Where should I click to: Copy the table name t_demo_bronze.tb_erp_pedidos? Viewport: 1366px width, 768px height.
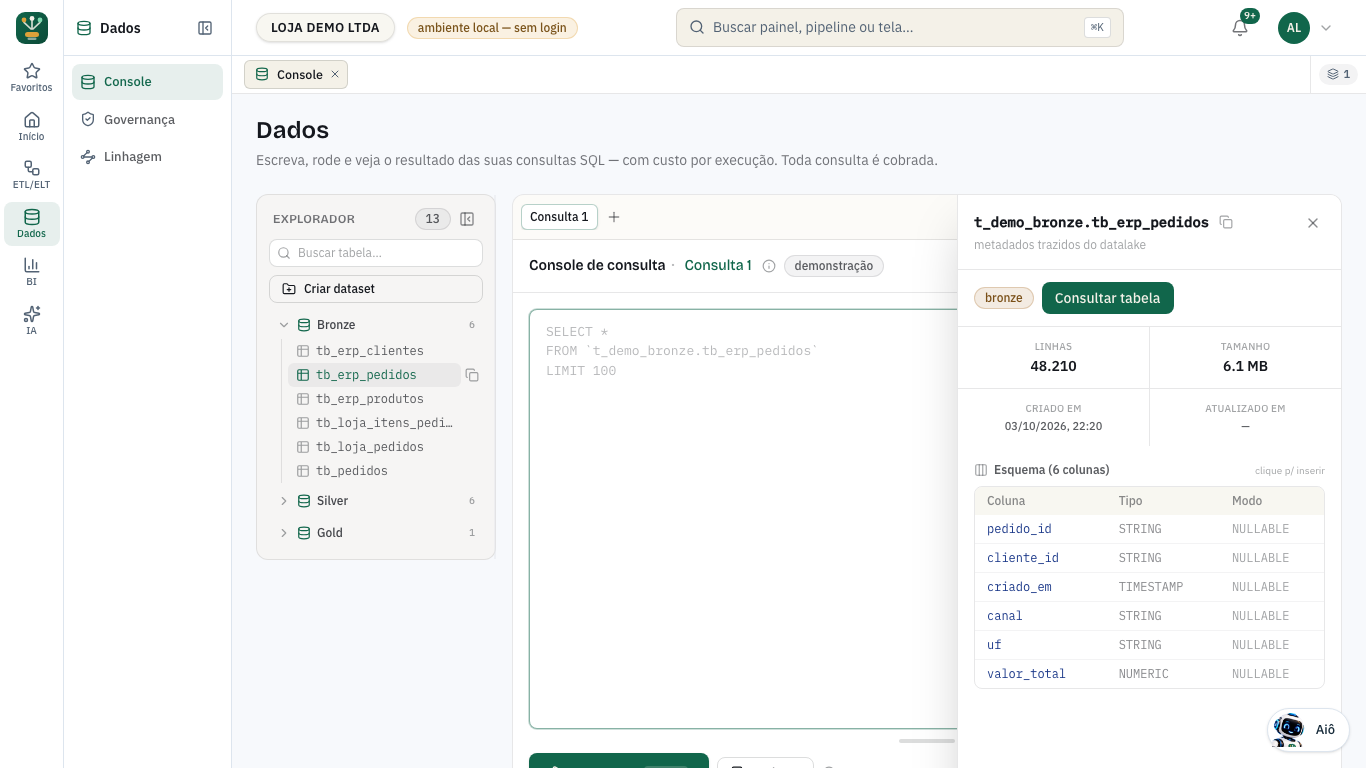(1227, 222)
